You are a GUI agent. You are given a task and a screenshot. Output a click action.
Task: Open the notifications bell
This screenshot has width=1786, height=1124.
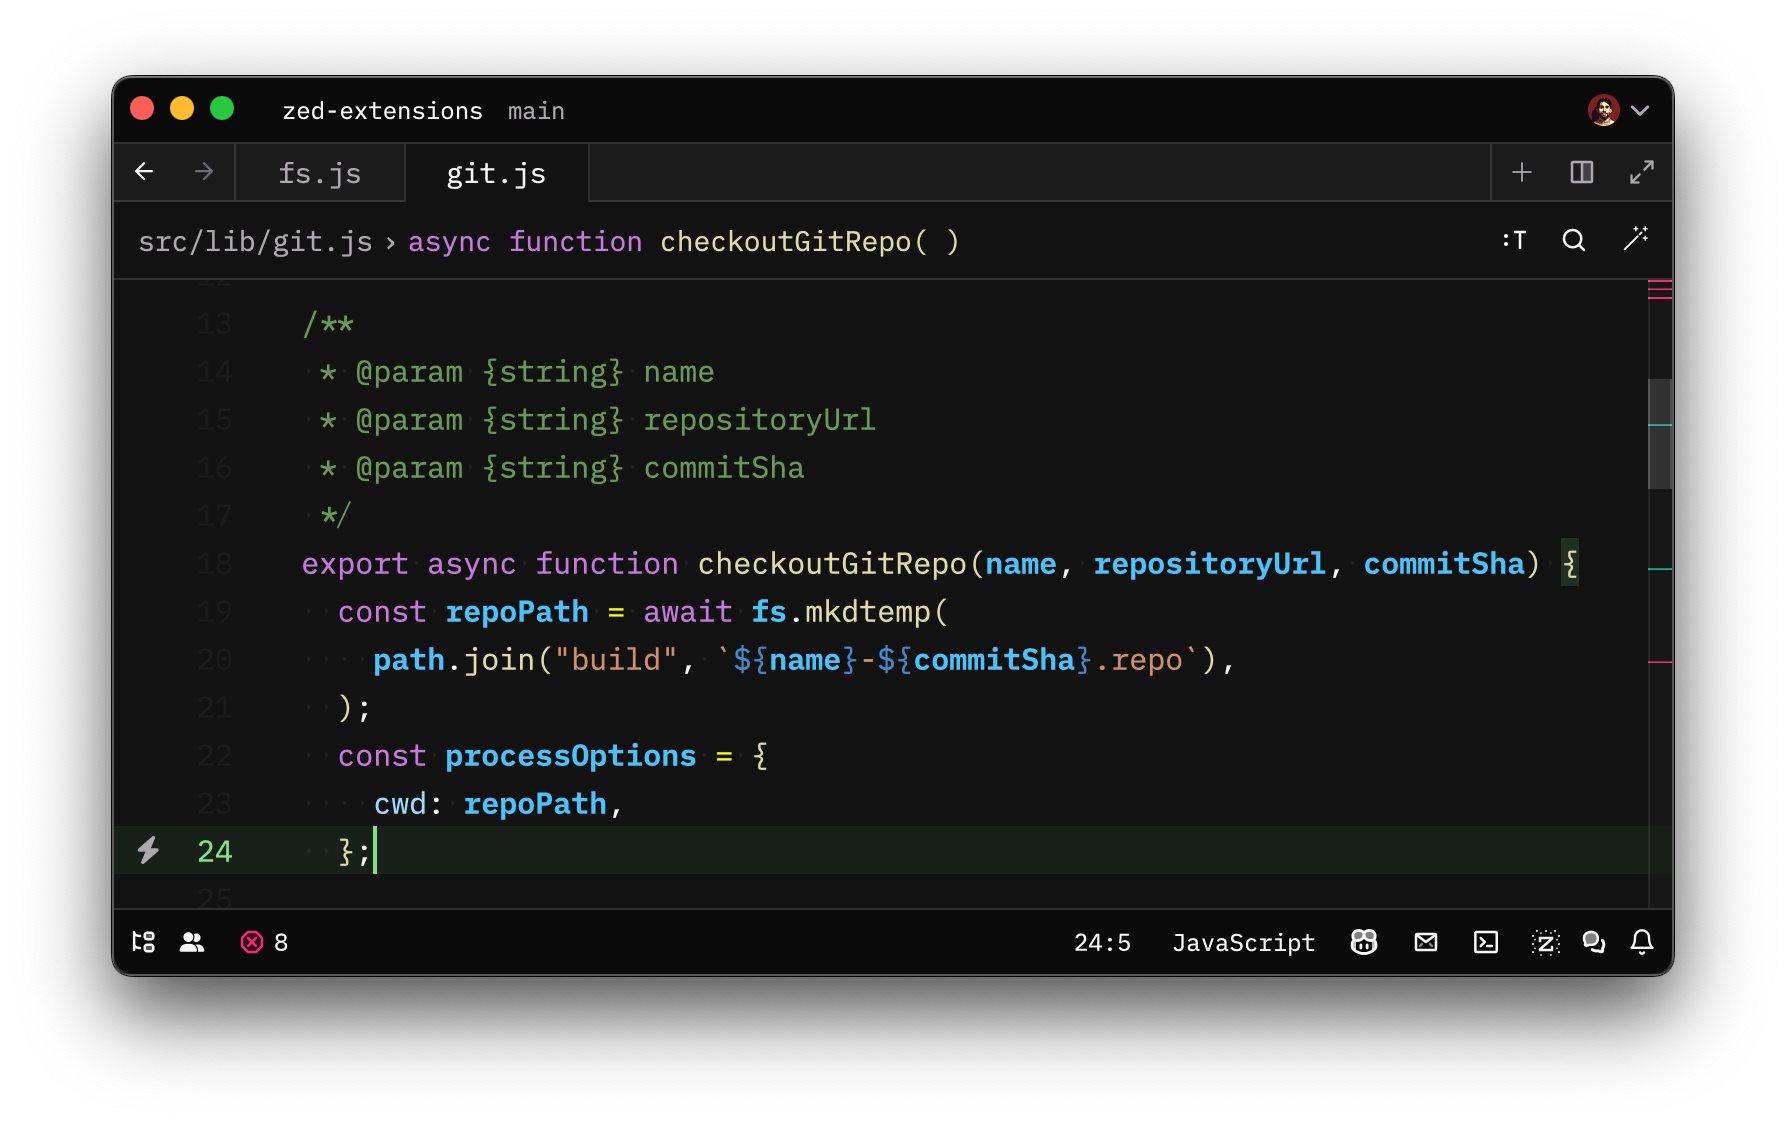pos(1642,942)
